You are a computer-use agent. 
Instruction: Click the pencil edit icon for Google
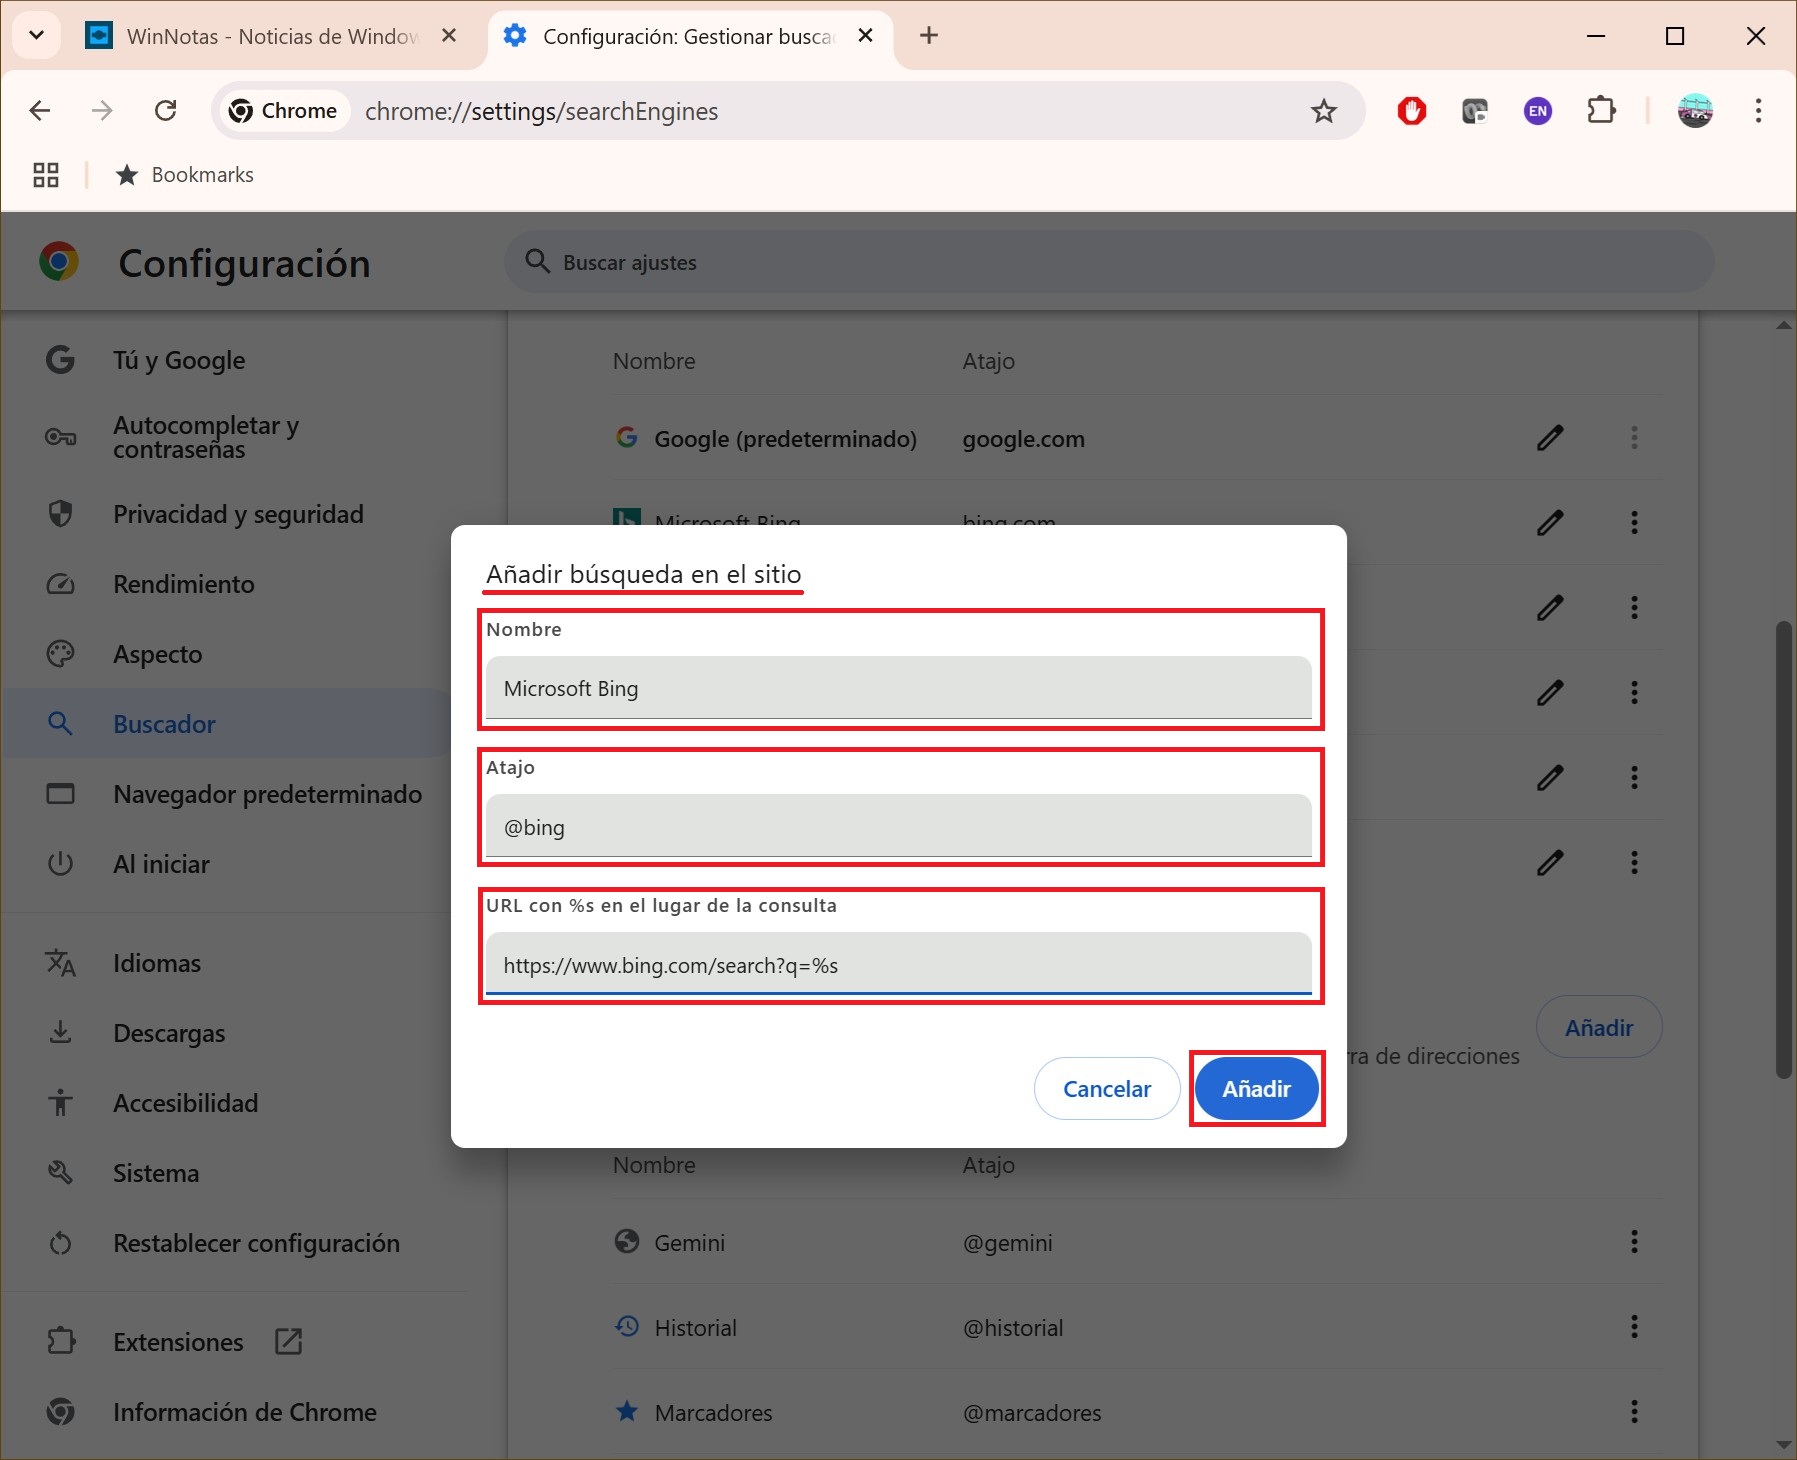click(1550, 438)
